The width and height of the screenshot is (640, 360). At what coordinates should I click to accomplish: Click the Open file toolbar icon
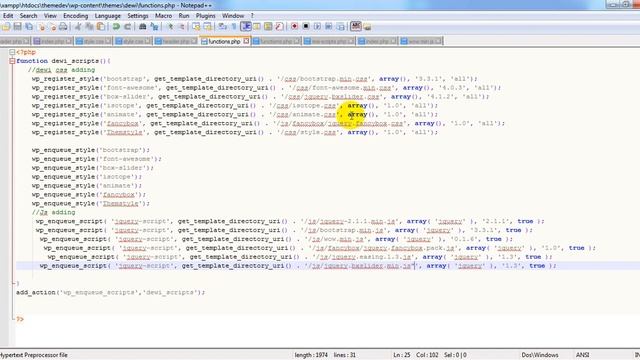point(6,27)
